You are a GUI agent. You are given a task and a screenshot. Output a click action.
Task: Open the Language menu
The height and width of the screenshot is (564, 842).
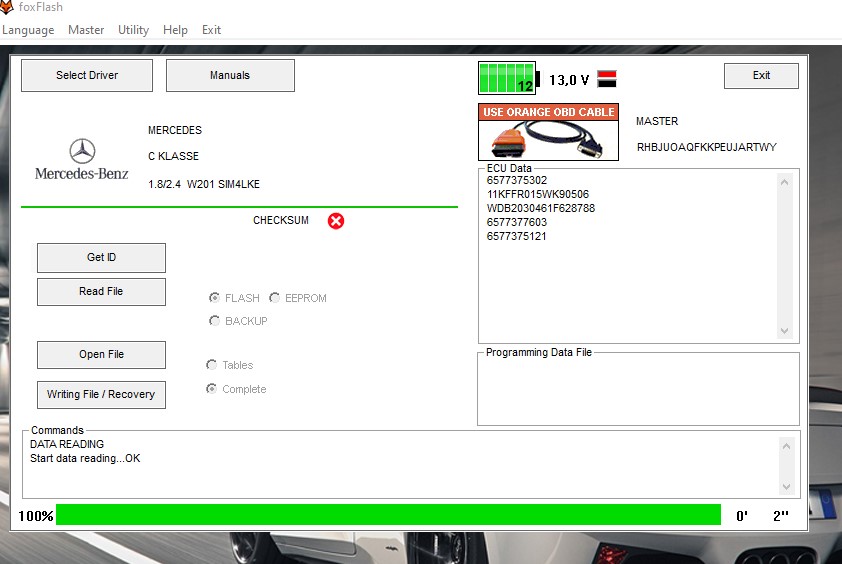point(28,30)
